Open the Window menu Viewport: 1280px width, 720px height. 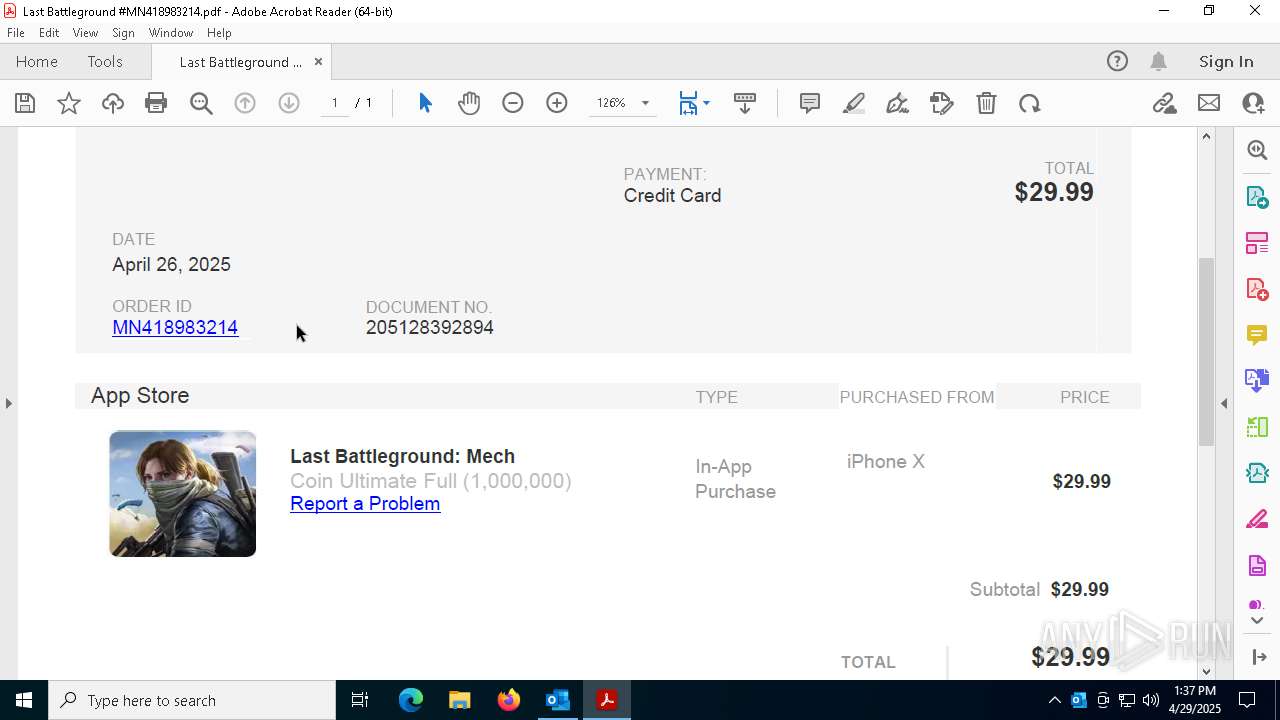click(x=171, y=33)
